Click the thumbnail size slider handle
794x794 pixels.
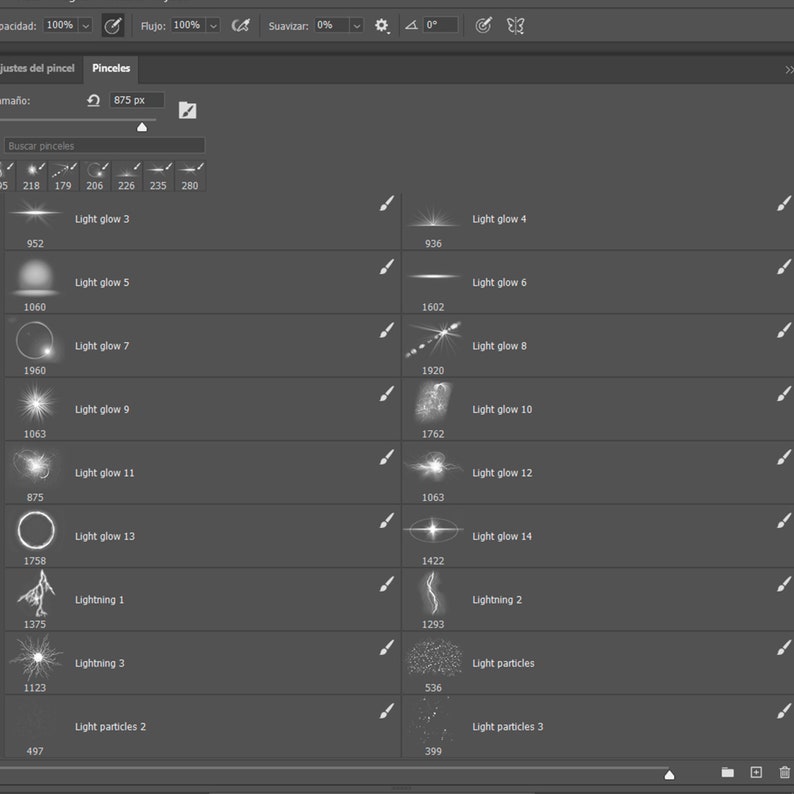click(669, 774)
